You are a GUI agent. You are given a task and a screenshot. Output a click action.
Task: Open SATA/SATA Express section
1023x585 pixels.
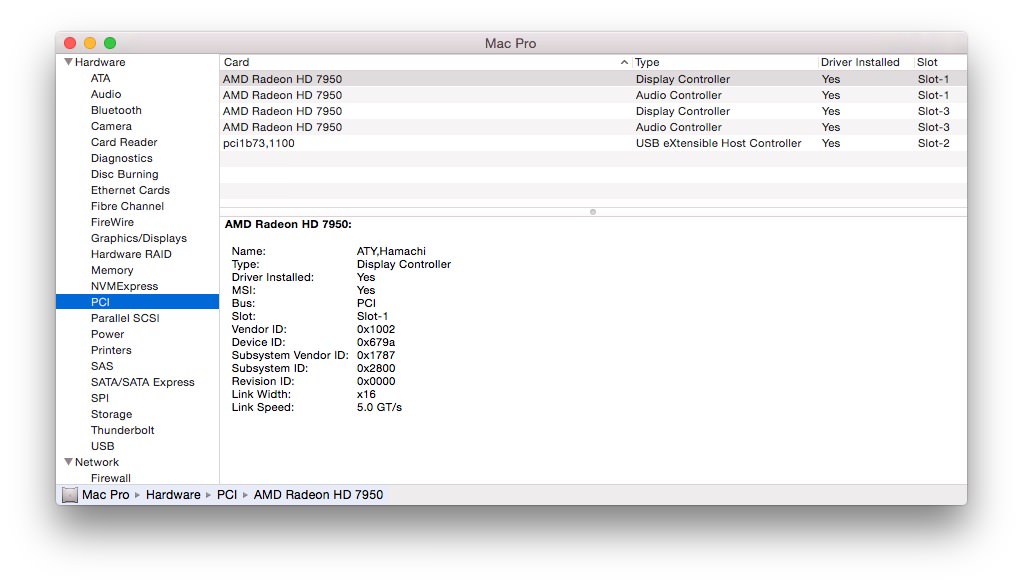(143, 382)
